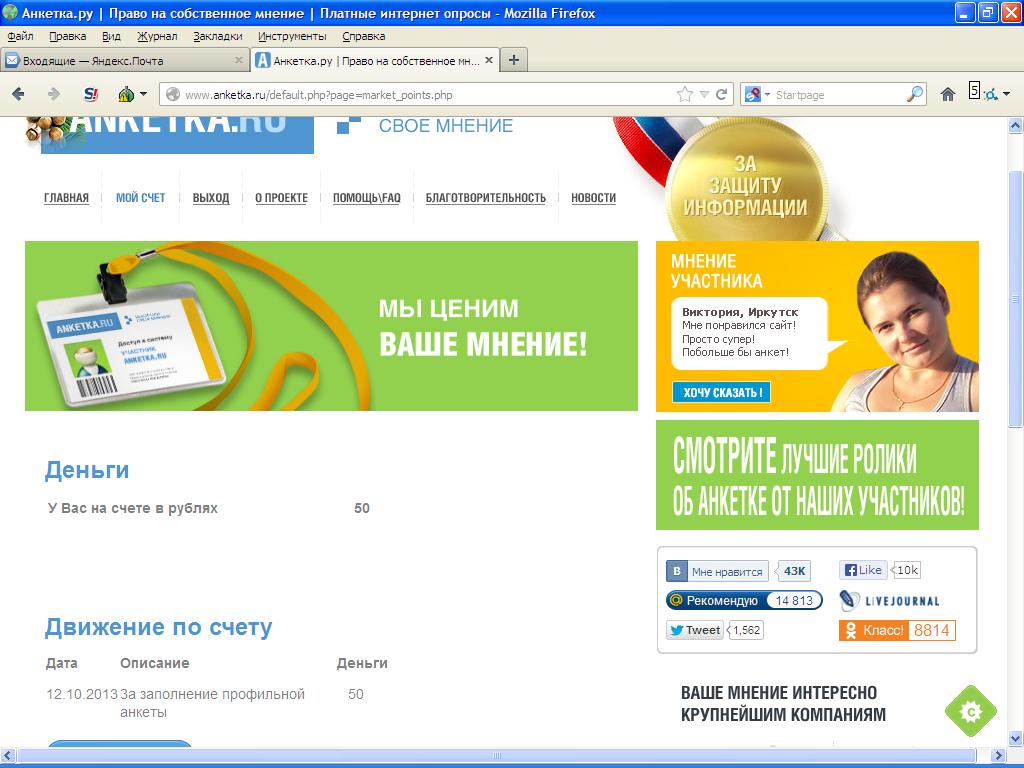This screenshot has height=768, width=1024.
Task: Click the Mail.ru Рекомендую button
Action: pos(744,600)
